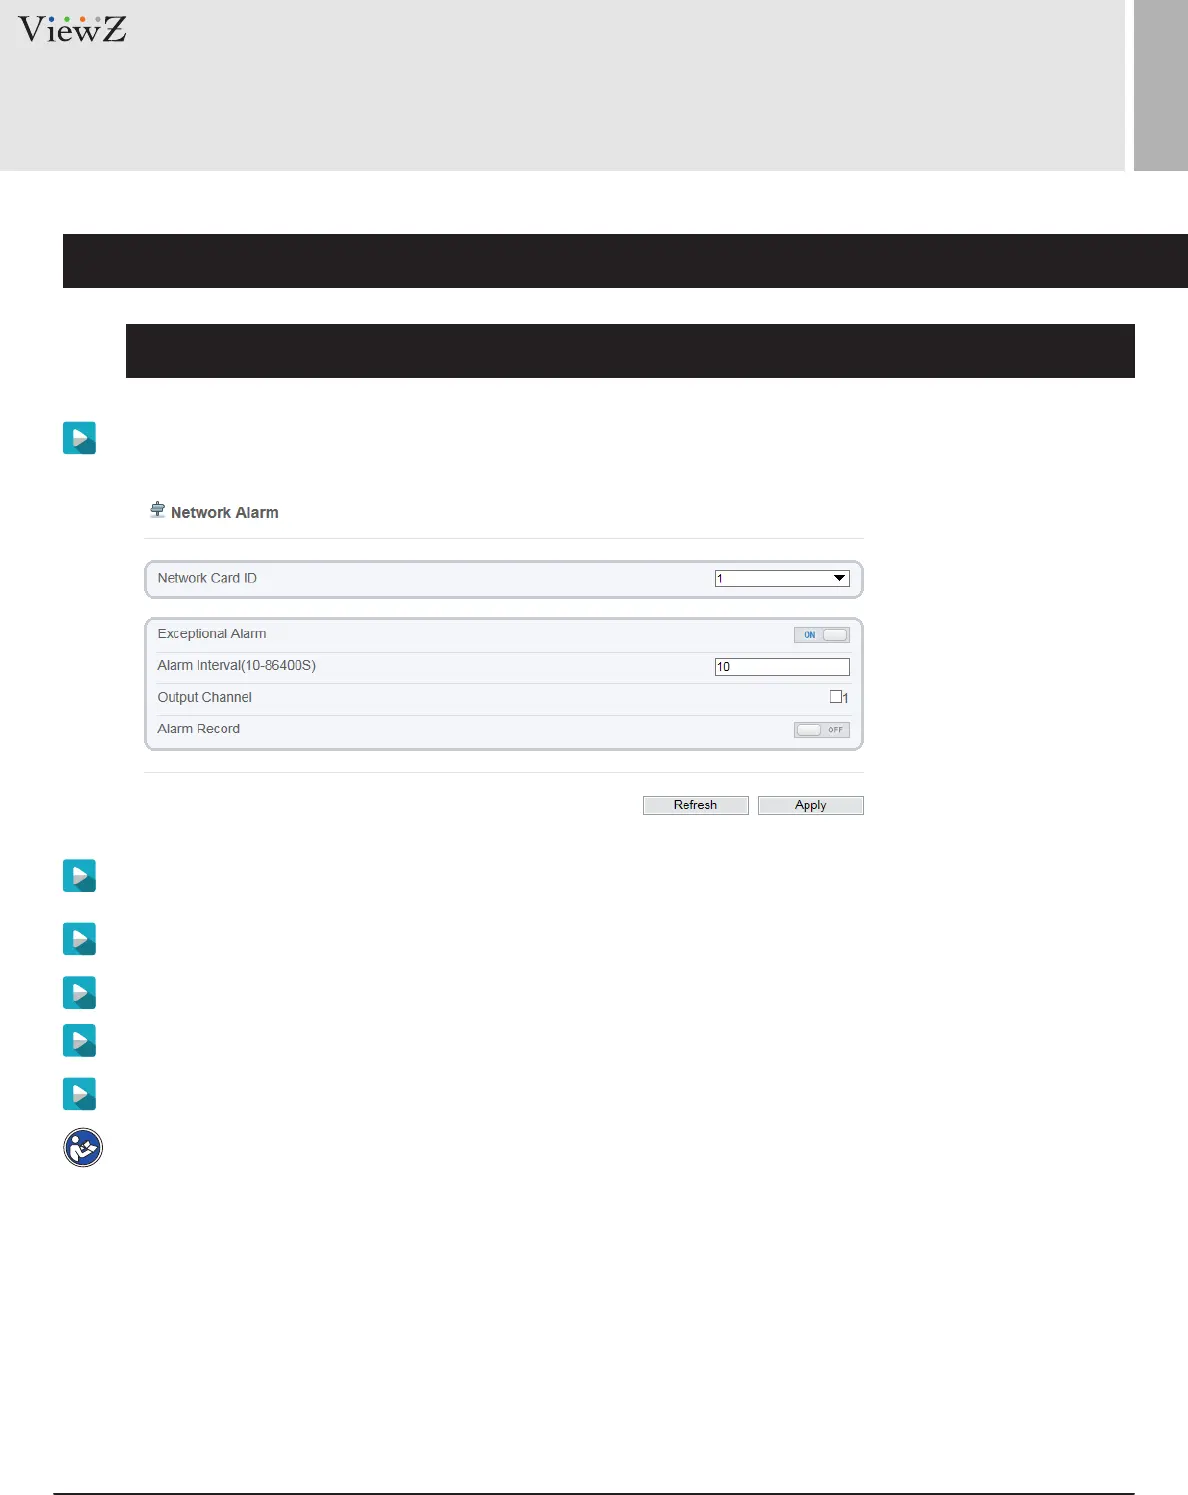Check Output Channel 1 checkbox
Screen dimensions: 1188x1495
pyautogui.click(x=836, y=697)
